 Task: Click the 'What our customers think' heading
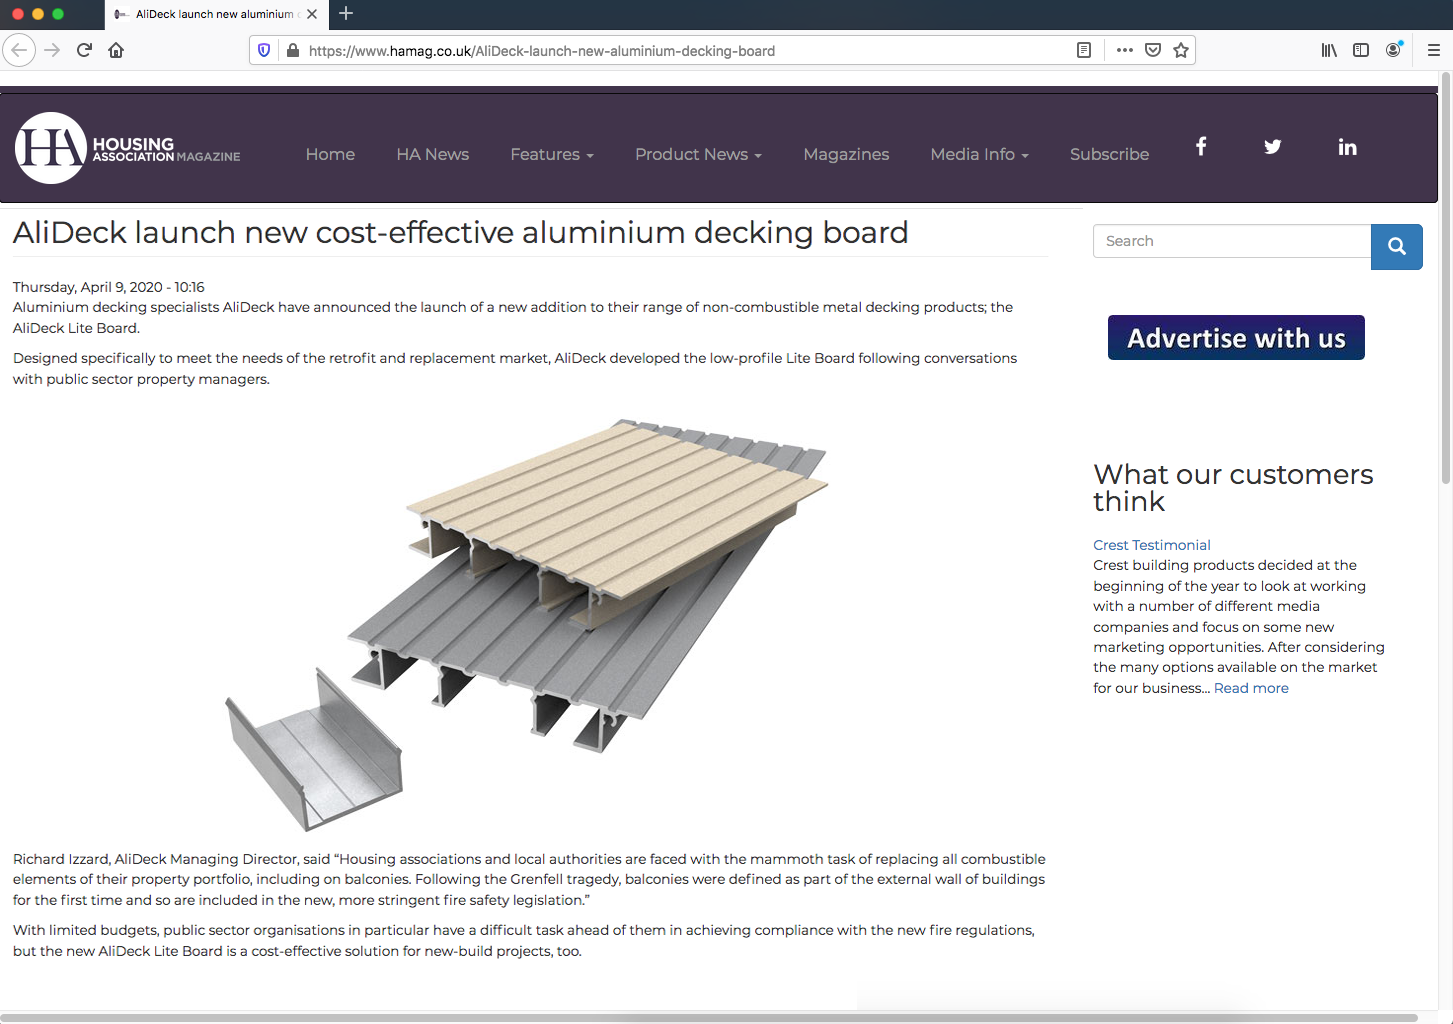pyautogui.click(x=1233, y=488)
